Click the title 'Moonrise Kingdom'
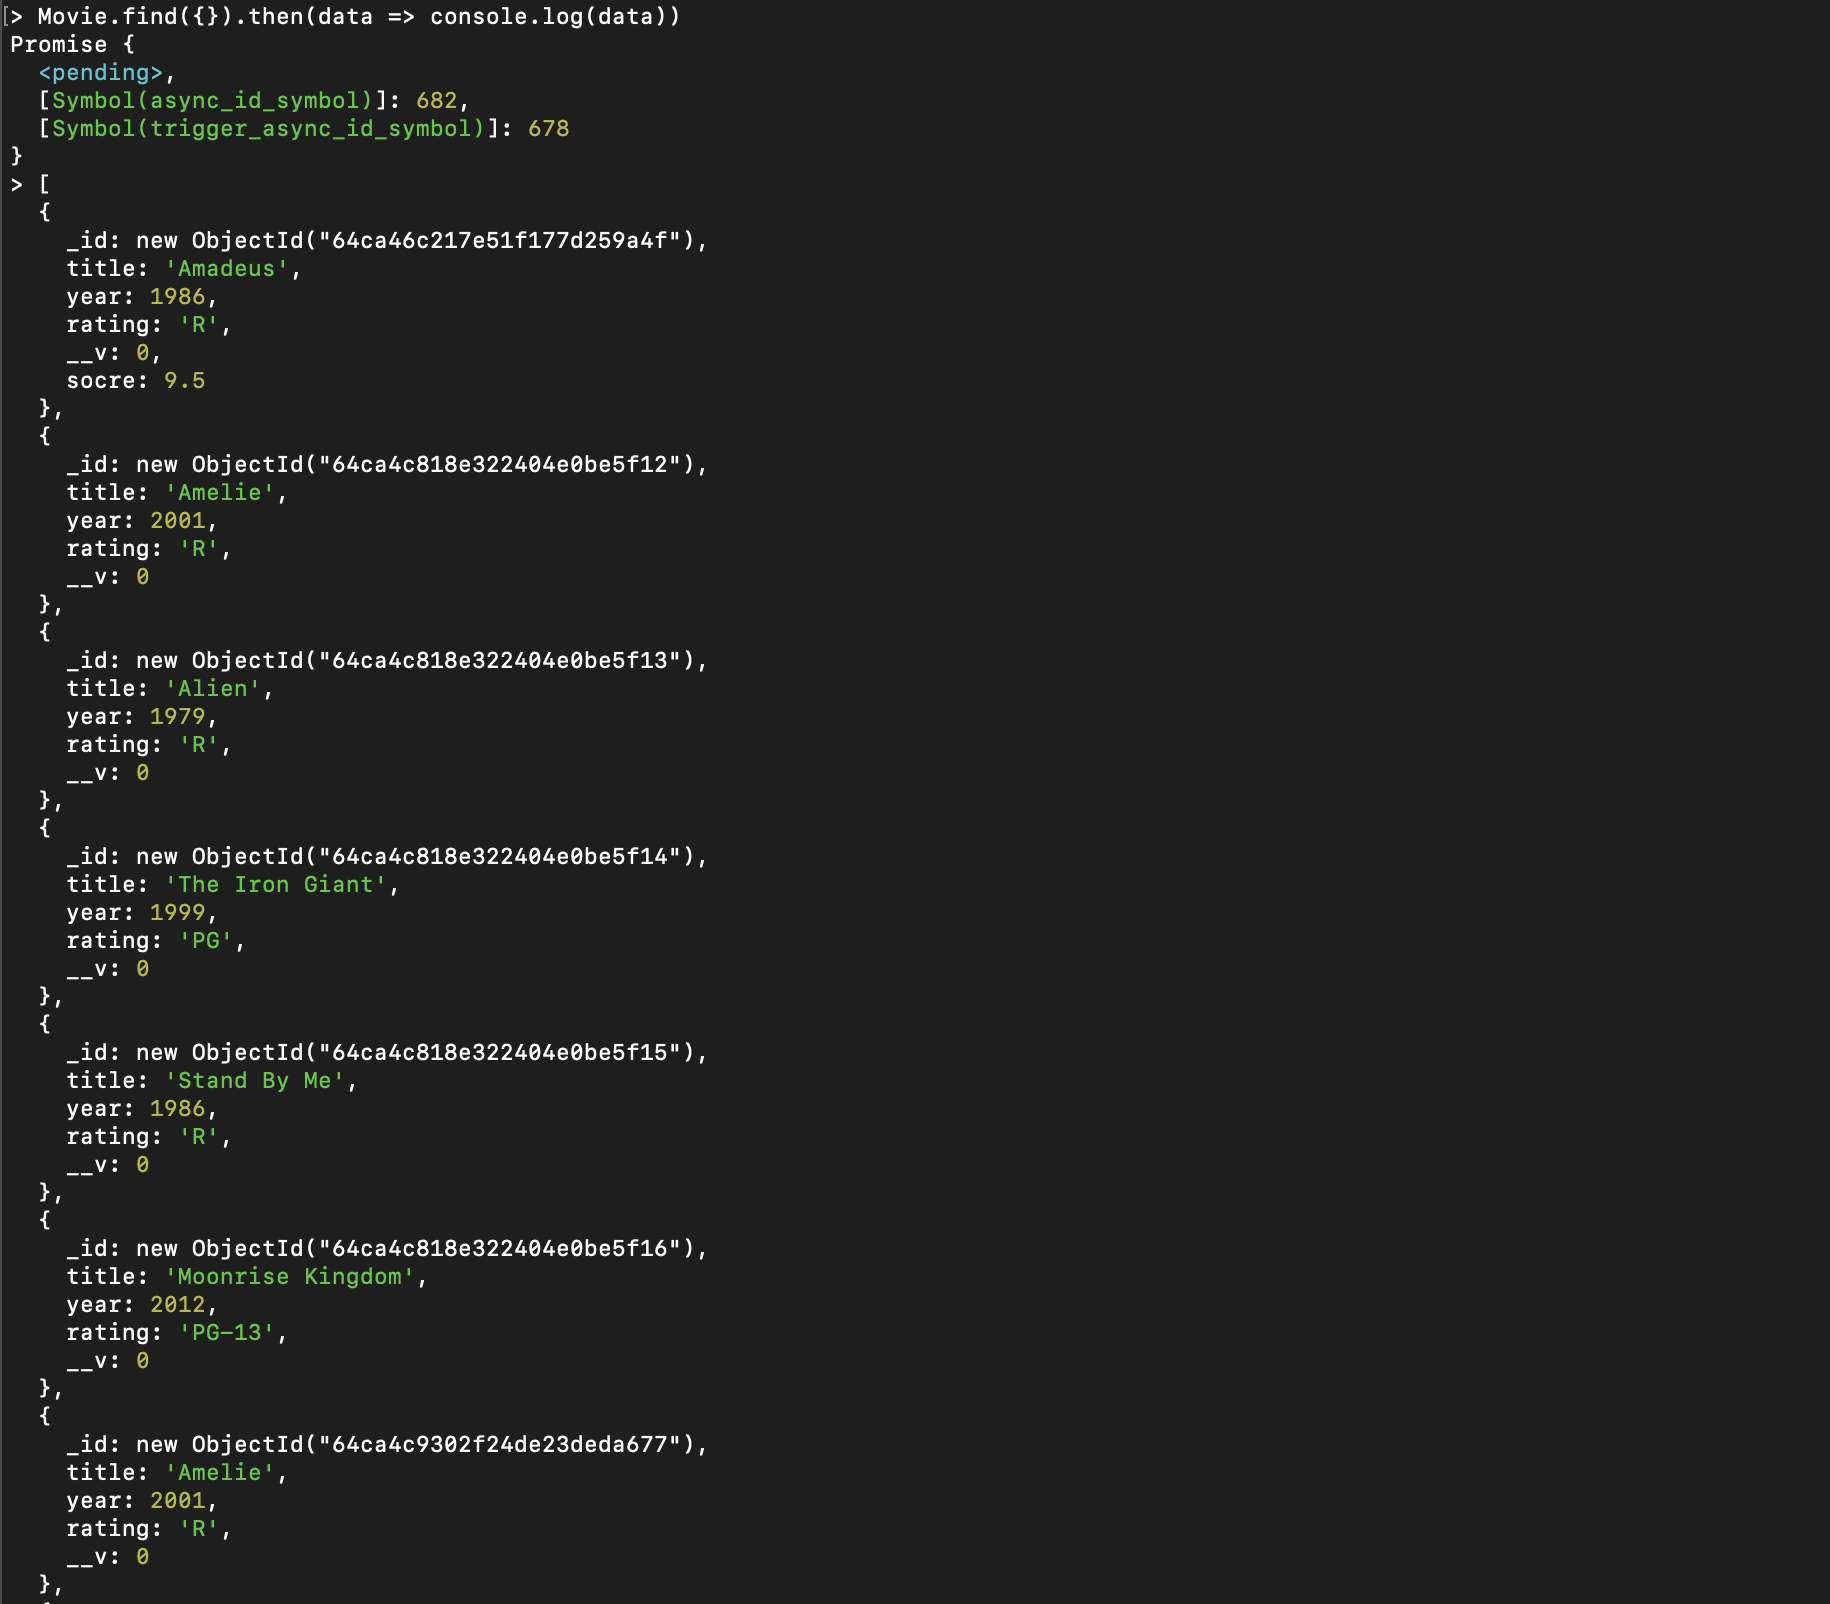The width and height of the screenshot is (1830, 1604). (x=289, y=1277)
